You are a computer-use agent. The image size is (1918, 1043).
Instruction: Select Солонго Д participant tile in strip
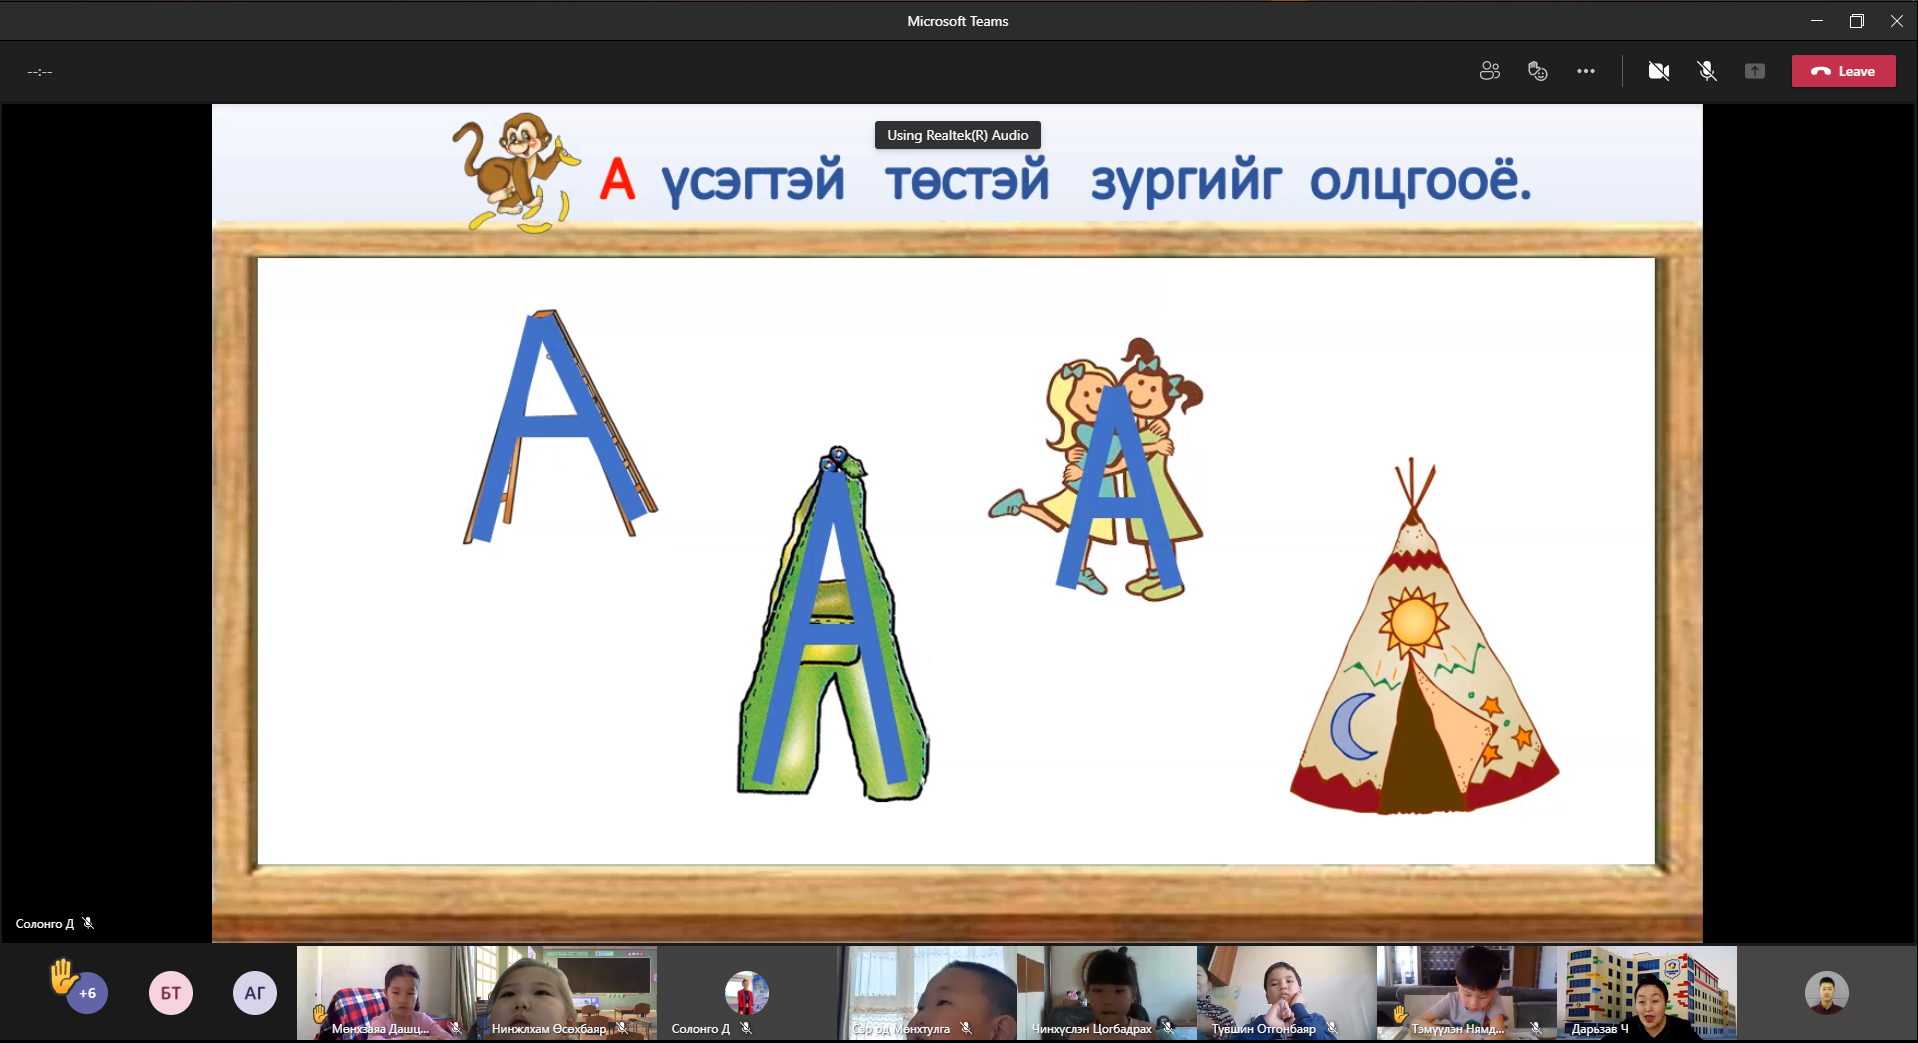pos(747,993)
